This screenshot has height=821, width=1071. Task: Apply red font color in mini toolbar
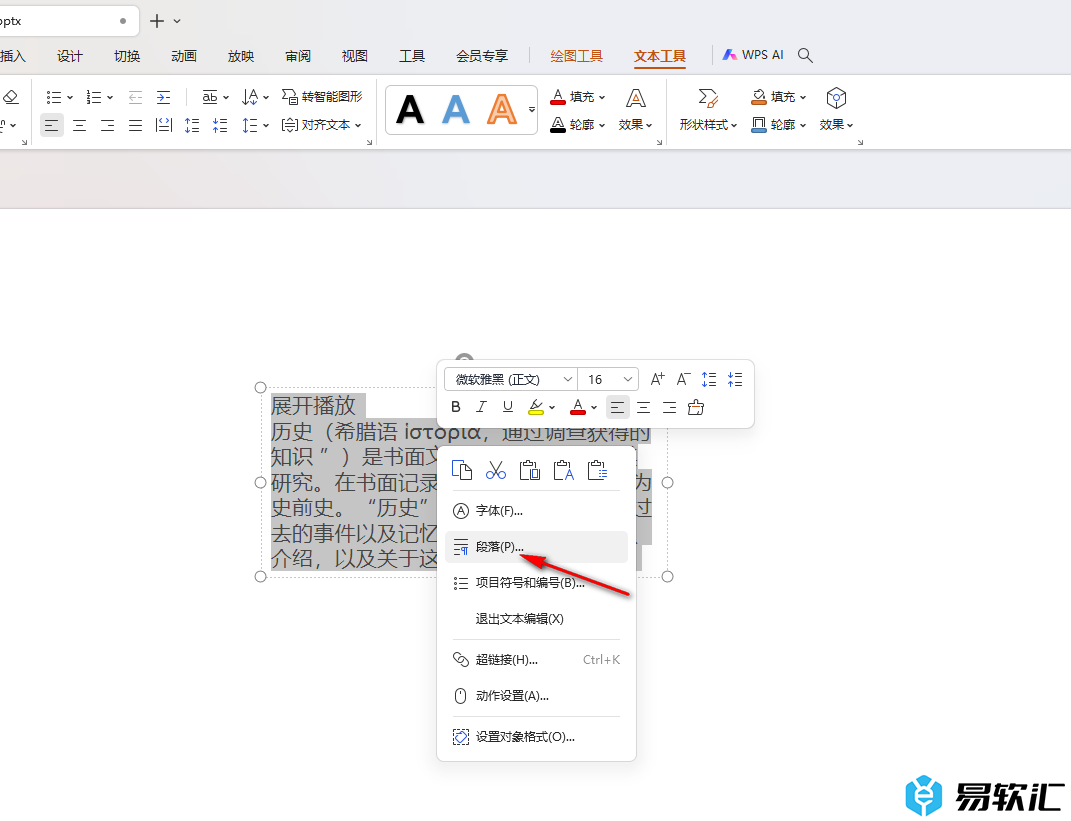coord(578,407)
